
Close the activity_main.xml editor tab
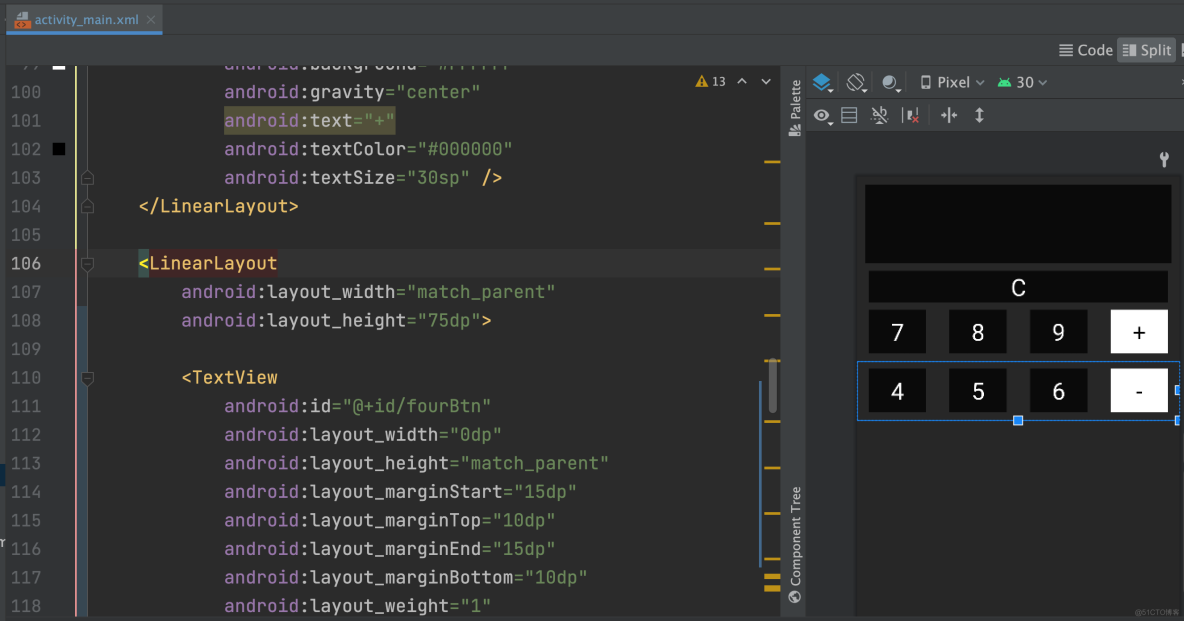(151, 20)
